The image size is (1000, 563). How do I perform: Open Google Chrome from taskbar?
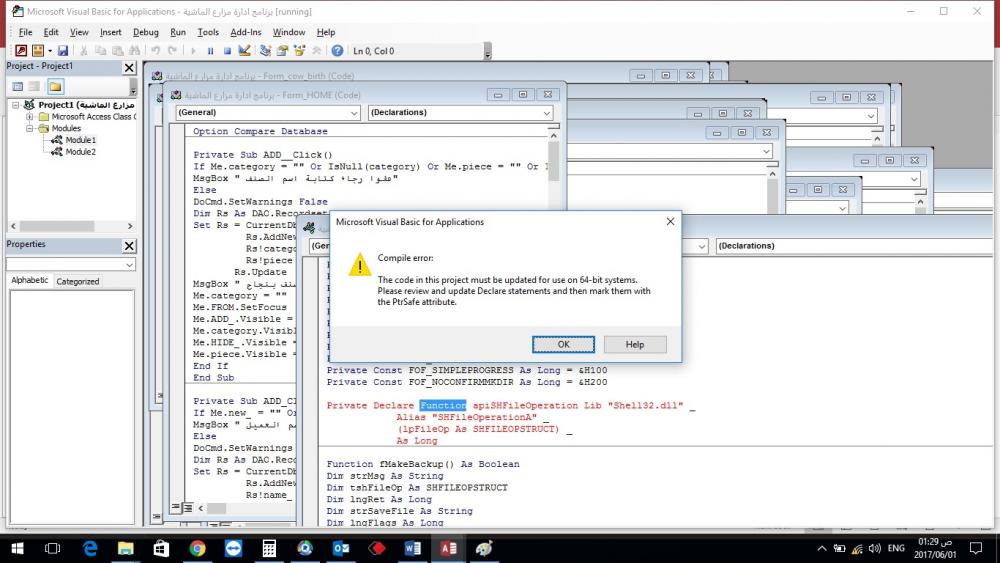[198, 548]
